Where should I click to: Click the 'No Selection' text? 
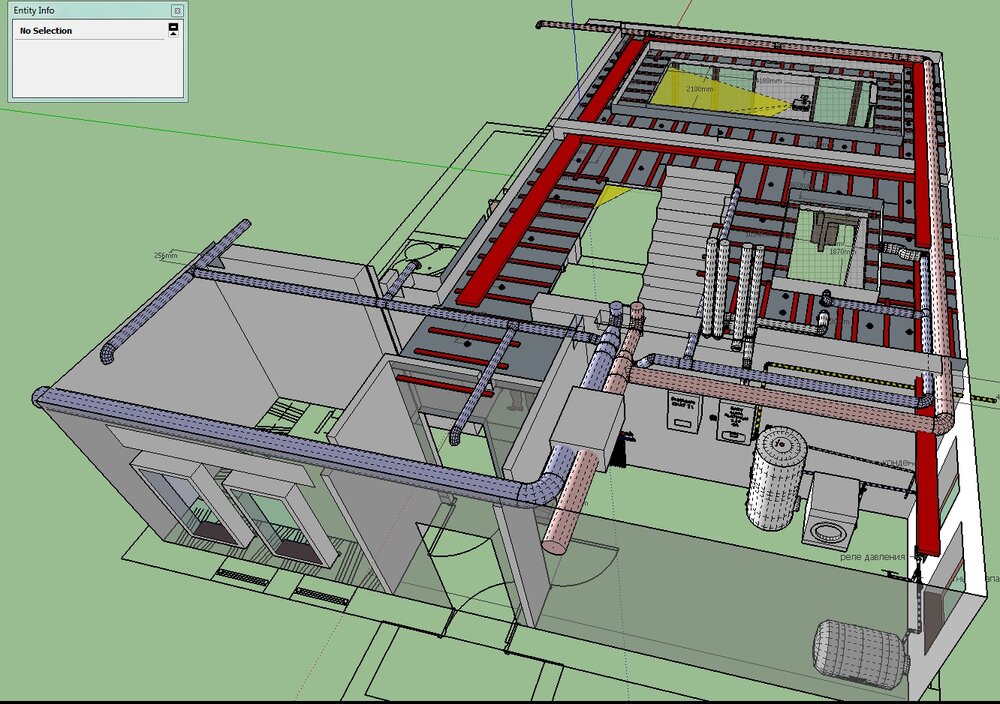pos(46,31)
